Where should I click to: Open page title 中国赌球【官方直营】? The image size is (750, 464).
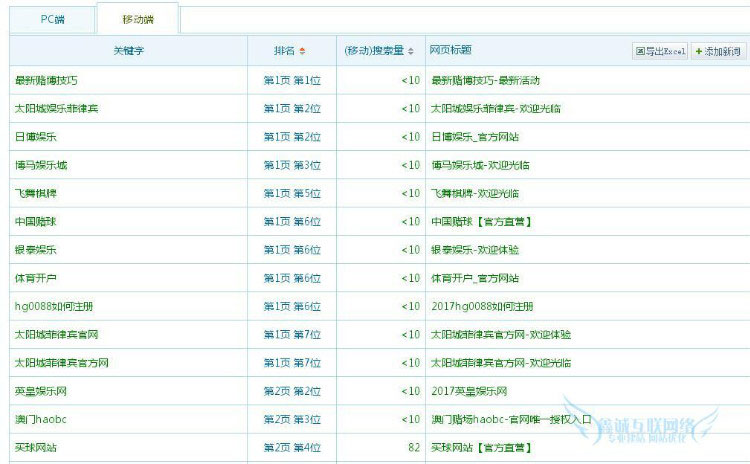point(478,222)
